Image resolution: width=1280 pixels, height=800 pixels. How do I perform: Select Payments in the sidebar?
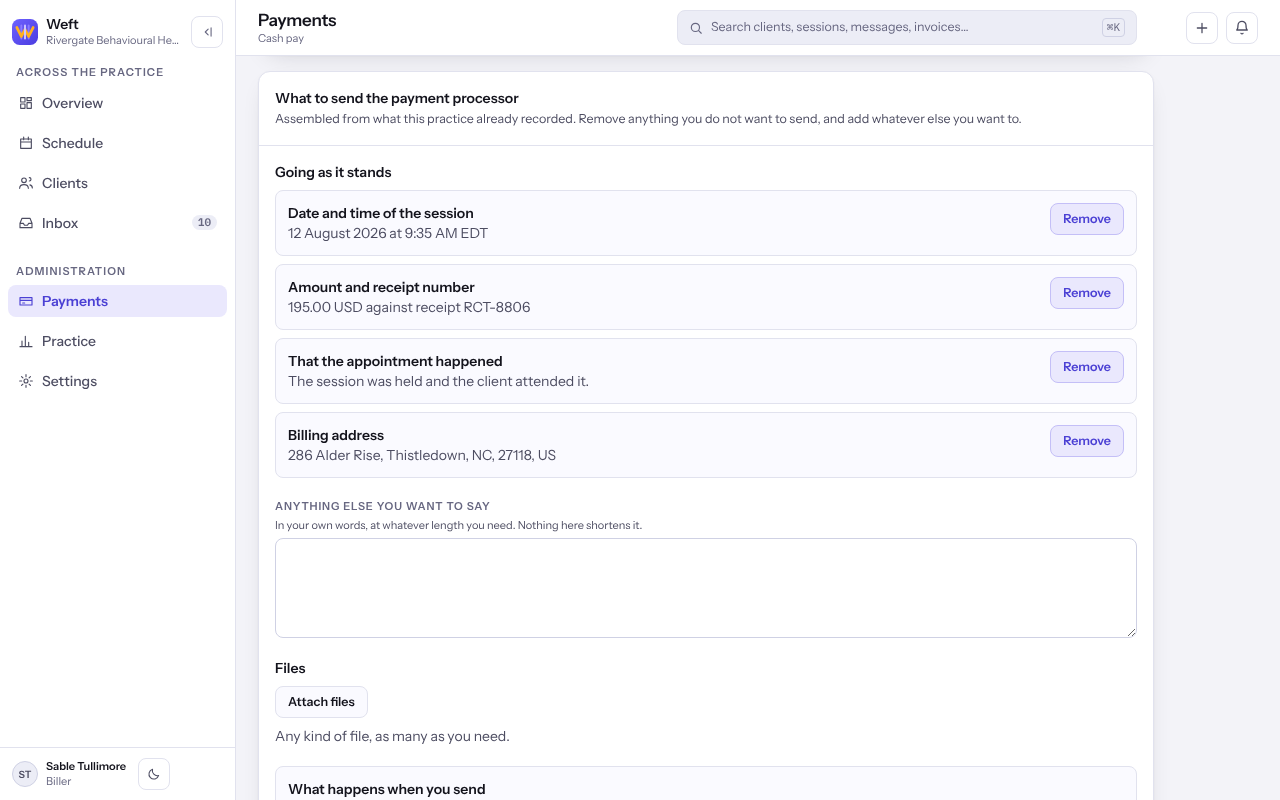[118, 301]
